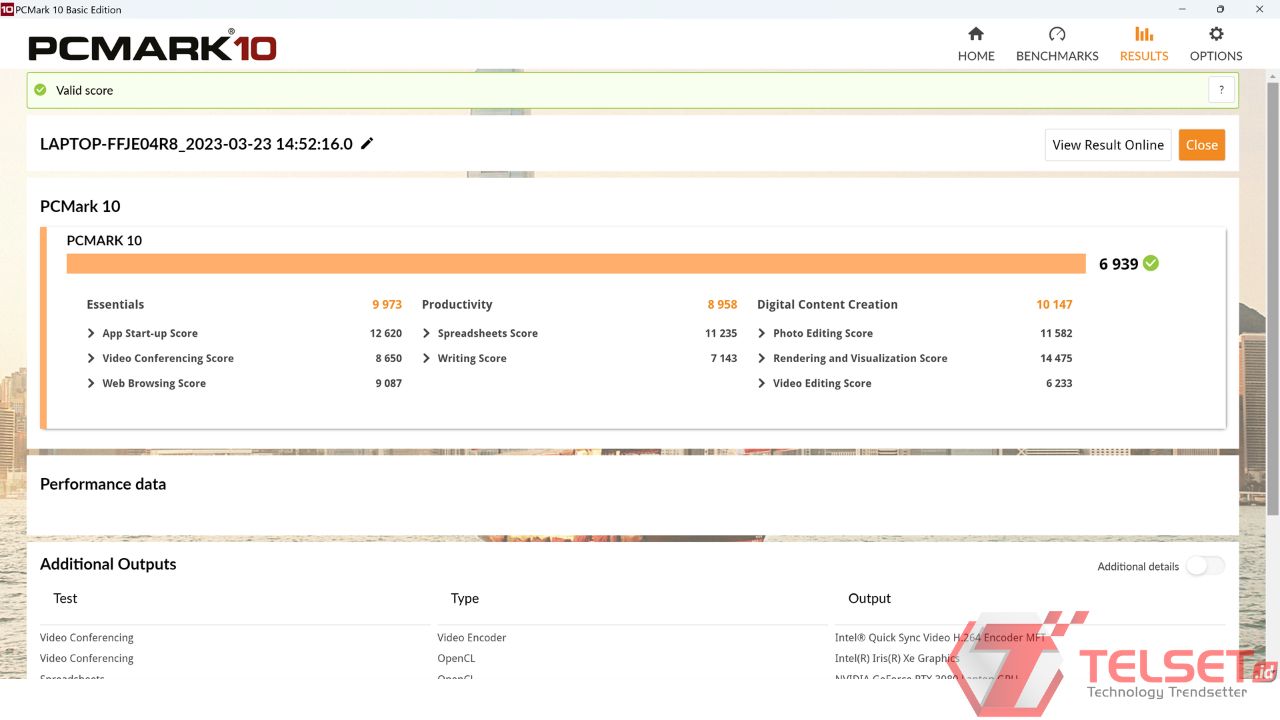The height and width of the screenshot is (720, 1280).
Task: Click the green check beside score 6 939
Action: click(1151, 263)
